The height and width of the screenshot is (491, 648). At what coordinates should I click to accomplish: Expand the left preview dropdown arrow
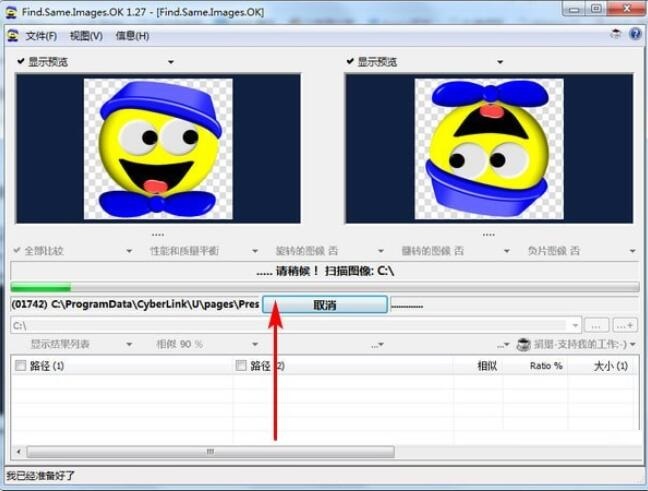pos(171,62)
